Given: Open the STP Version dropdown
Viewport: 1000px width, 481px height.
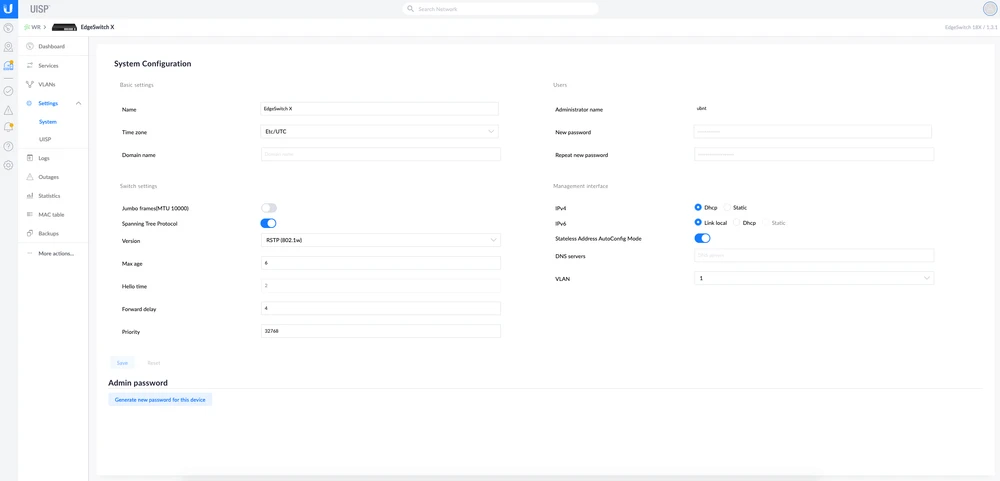Looking at the screenshot, I should point(380,241).
